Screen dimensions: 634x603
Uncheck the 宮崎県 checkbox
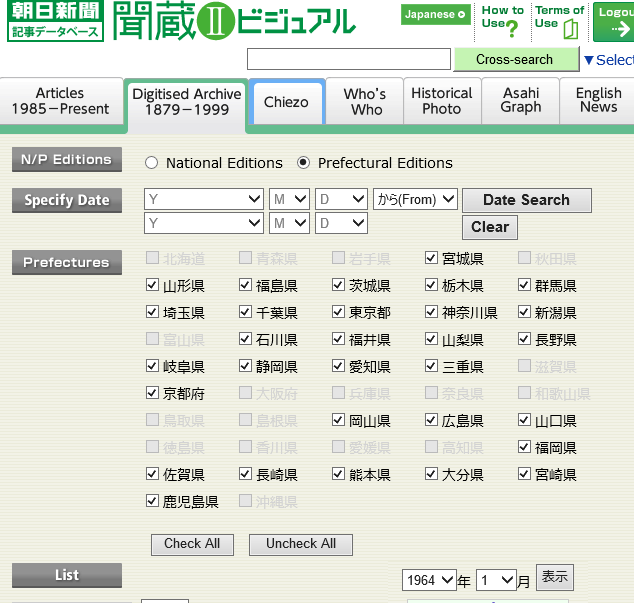click(x=524, y=473)
